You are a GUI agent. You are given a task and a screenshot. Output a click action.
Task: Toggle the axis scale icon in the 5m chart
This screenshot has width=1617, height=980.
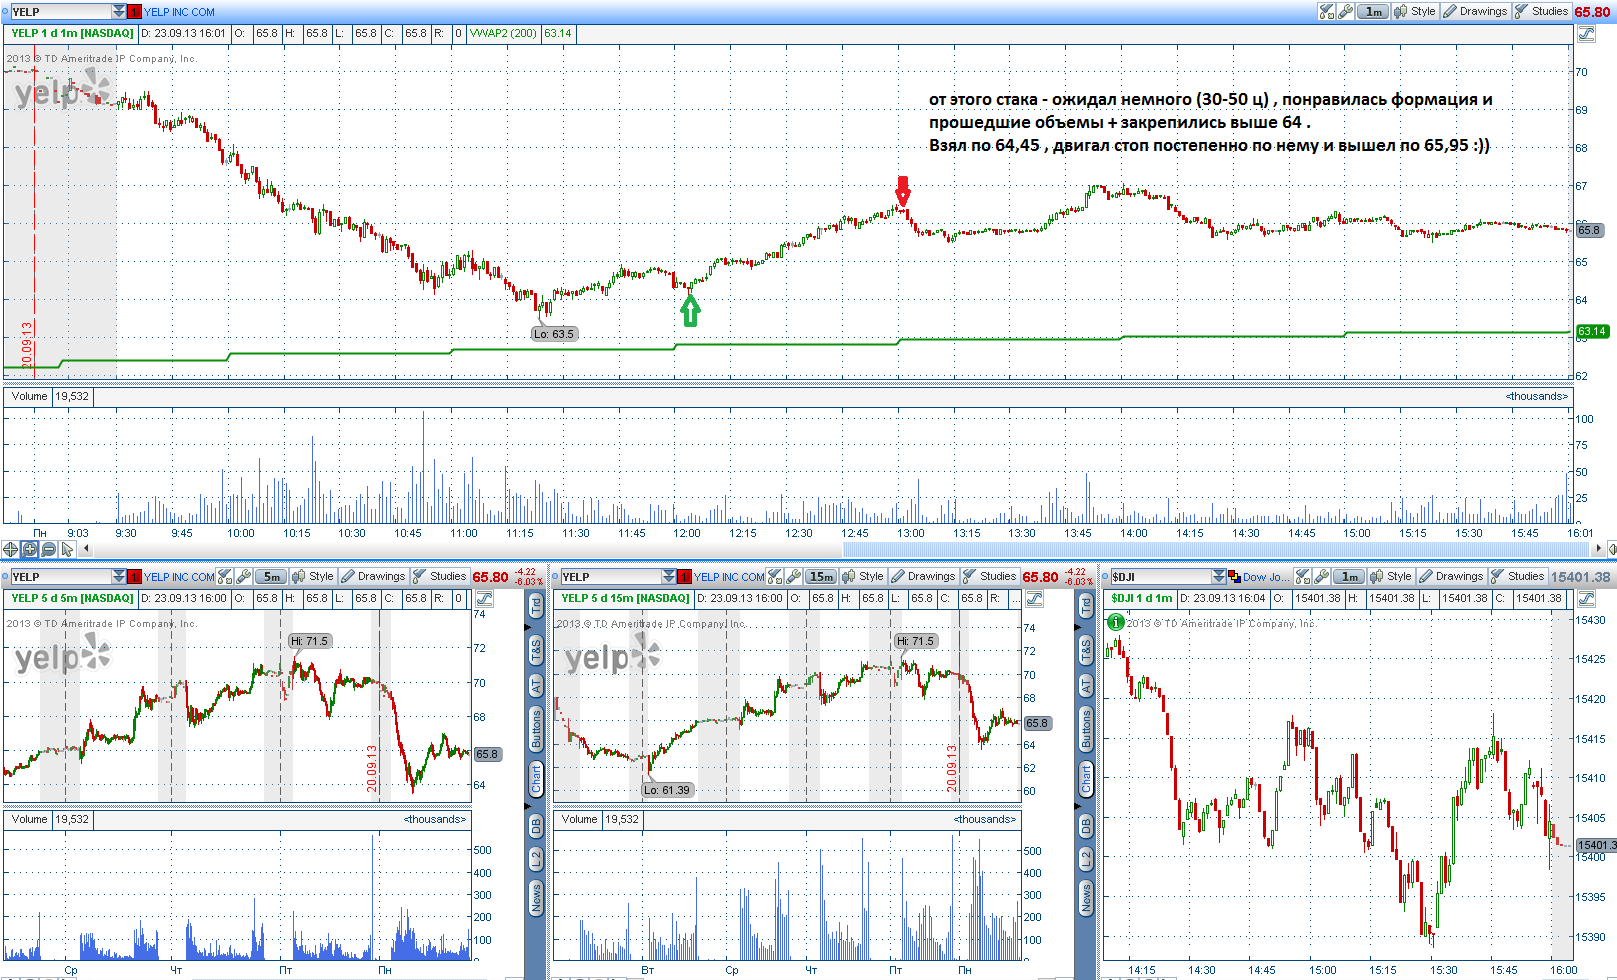484,599
